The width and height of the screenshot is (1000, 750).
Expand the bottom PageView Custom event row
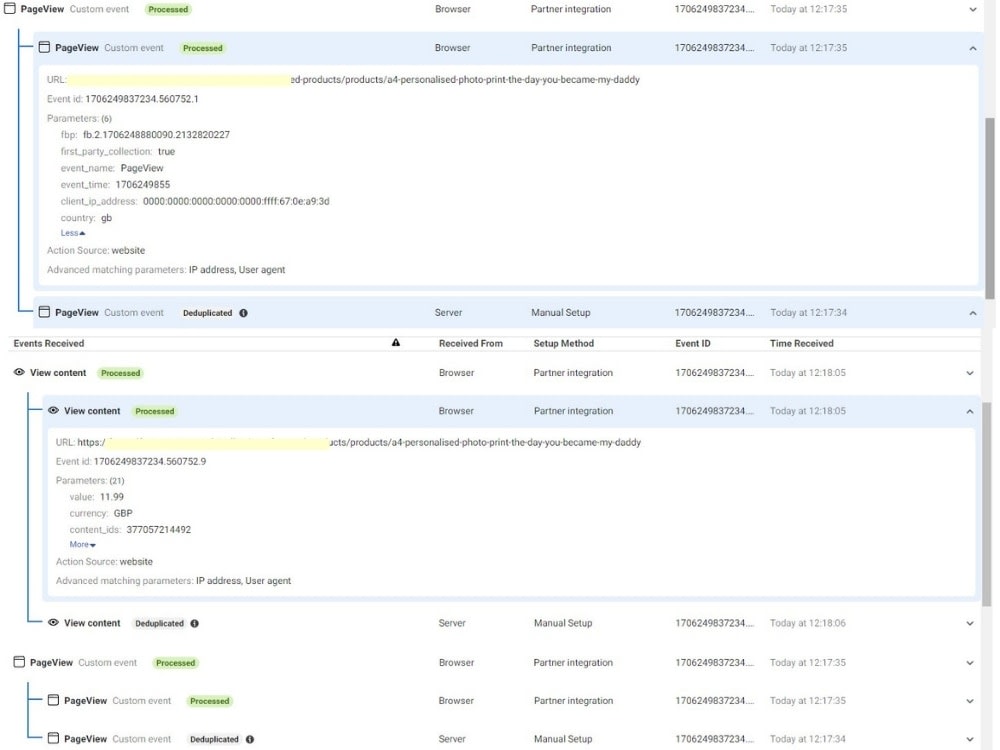click(969, 662)
